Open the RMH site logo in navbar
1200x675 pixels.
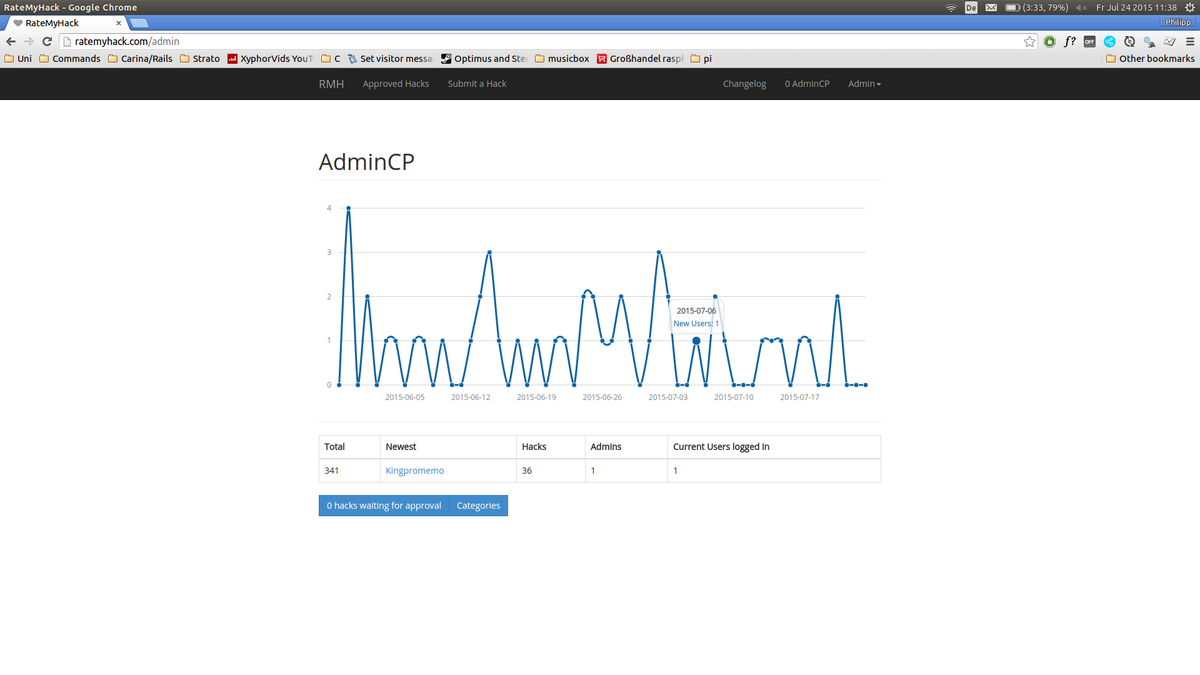pos(331,84)
